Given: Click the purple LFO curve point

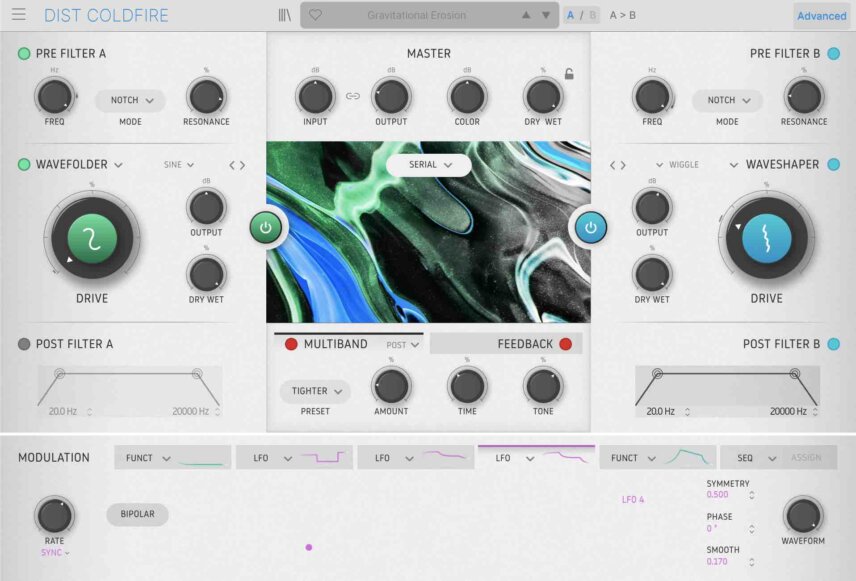Looking at the screenshot, I should 309,547.
